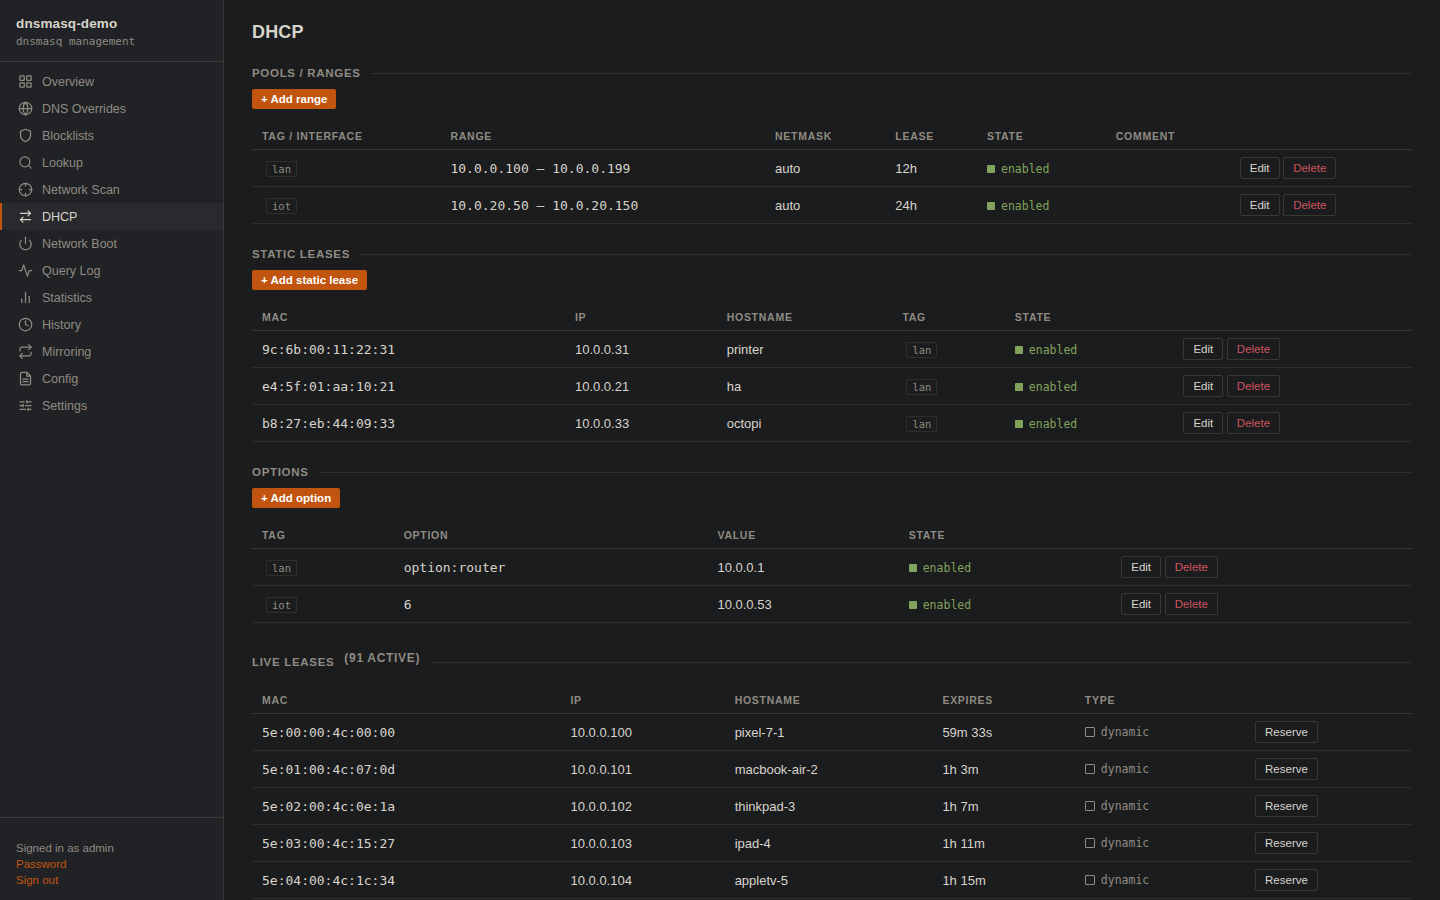Click the range 10.0.0.100 – 10.0.0.199
This screenshot has height=900, width=1440.
click(x=540, y=169)
